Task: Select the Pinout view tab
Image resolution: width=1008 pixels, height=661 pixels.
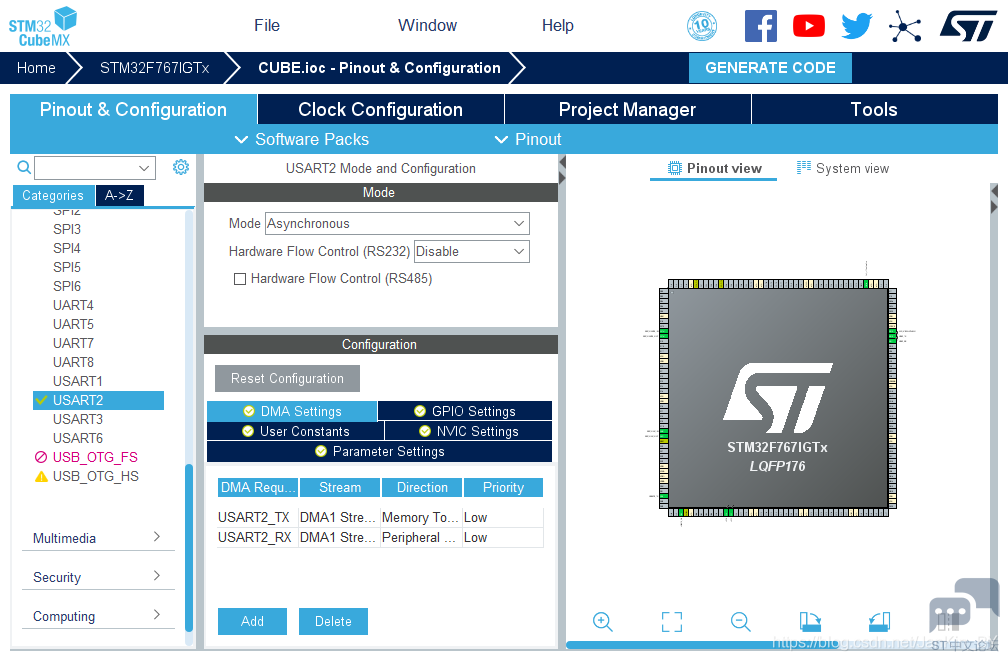Action: click(714, 168)
